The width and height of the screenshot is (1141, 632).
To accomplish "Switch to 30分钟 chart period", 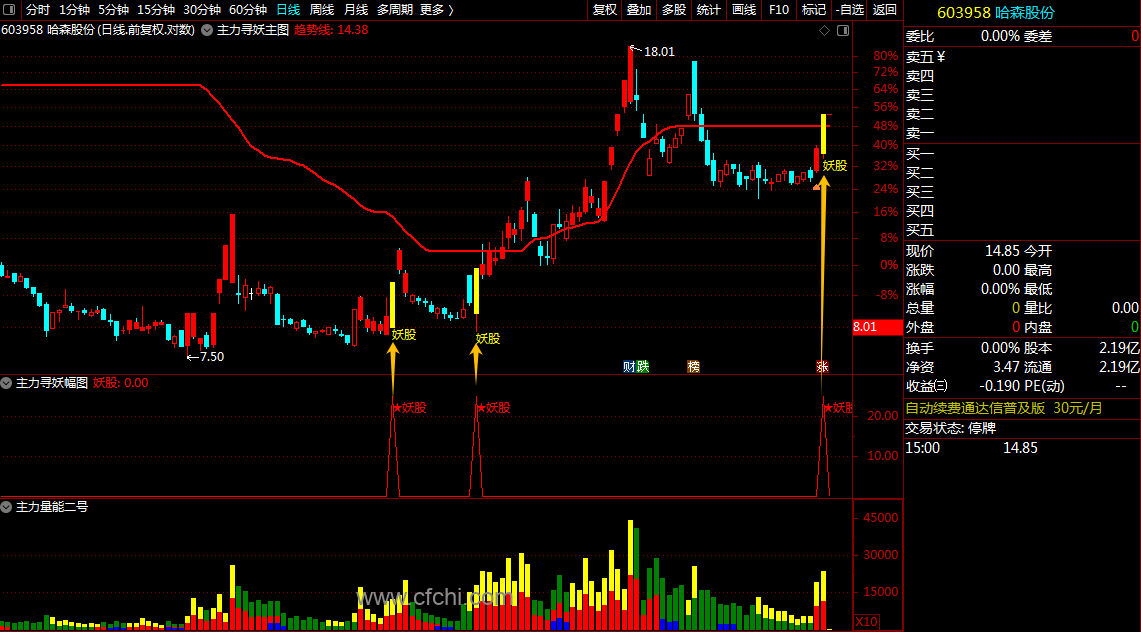I will [202, 9].
